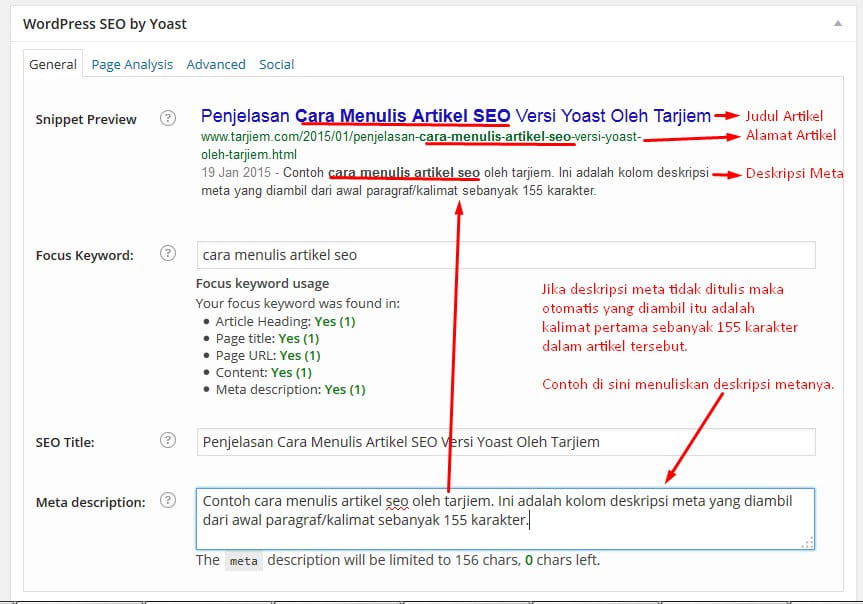Click the help icon beside Focus Keyword
This screenshot has width=863, height=604.
tap(167, 254)
